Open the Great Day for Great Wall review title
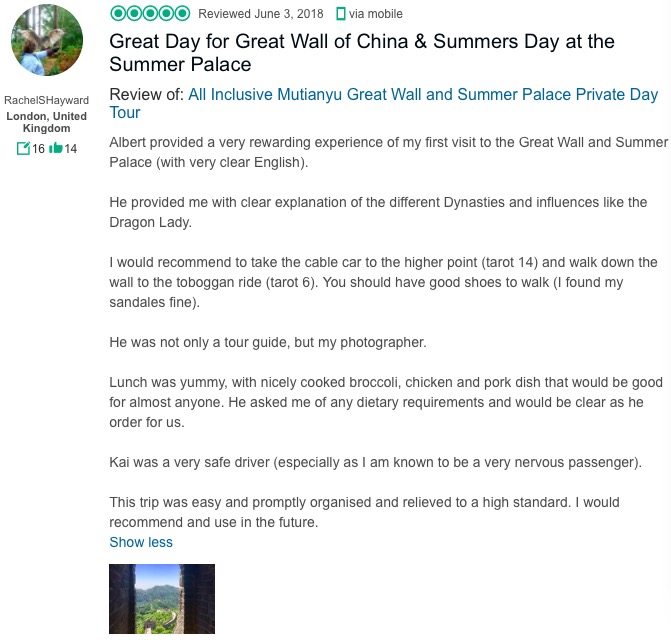 tap(361, 53)
